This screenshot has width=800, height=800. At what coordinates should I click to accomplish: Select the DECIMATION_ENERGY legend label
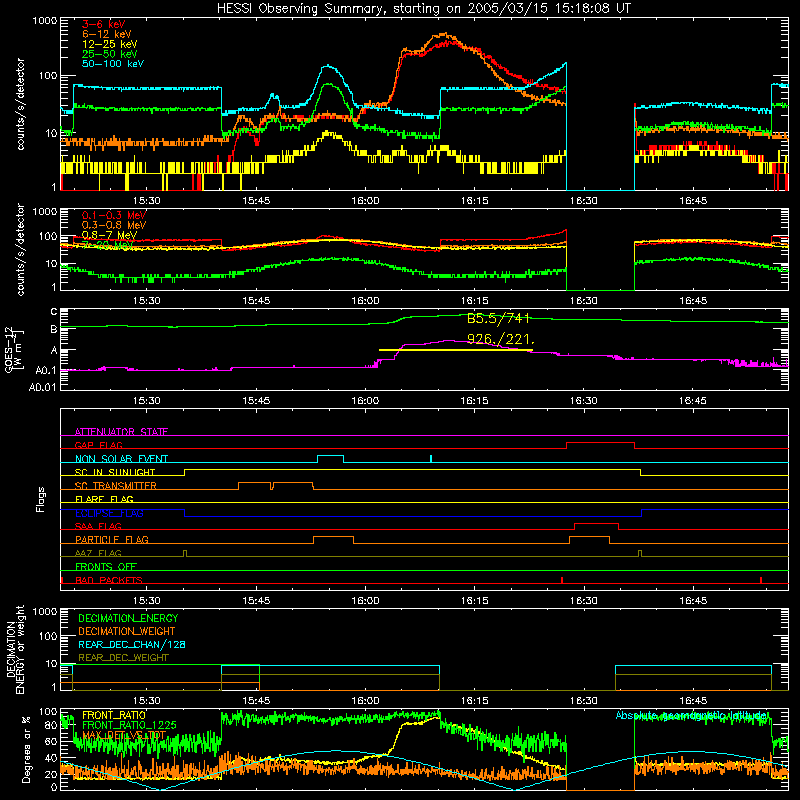(128, 618)
